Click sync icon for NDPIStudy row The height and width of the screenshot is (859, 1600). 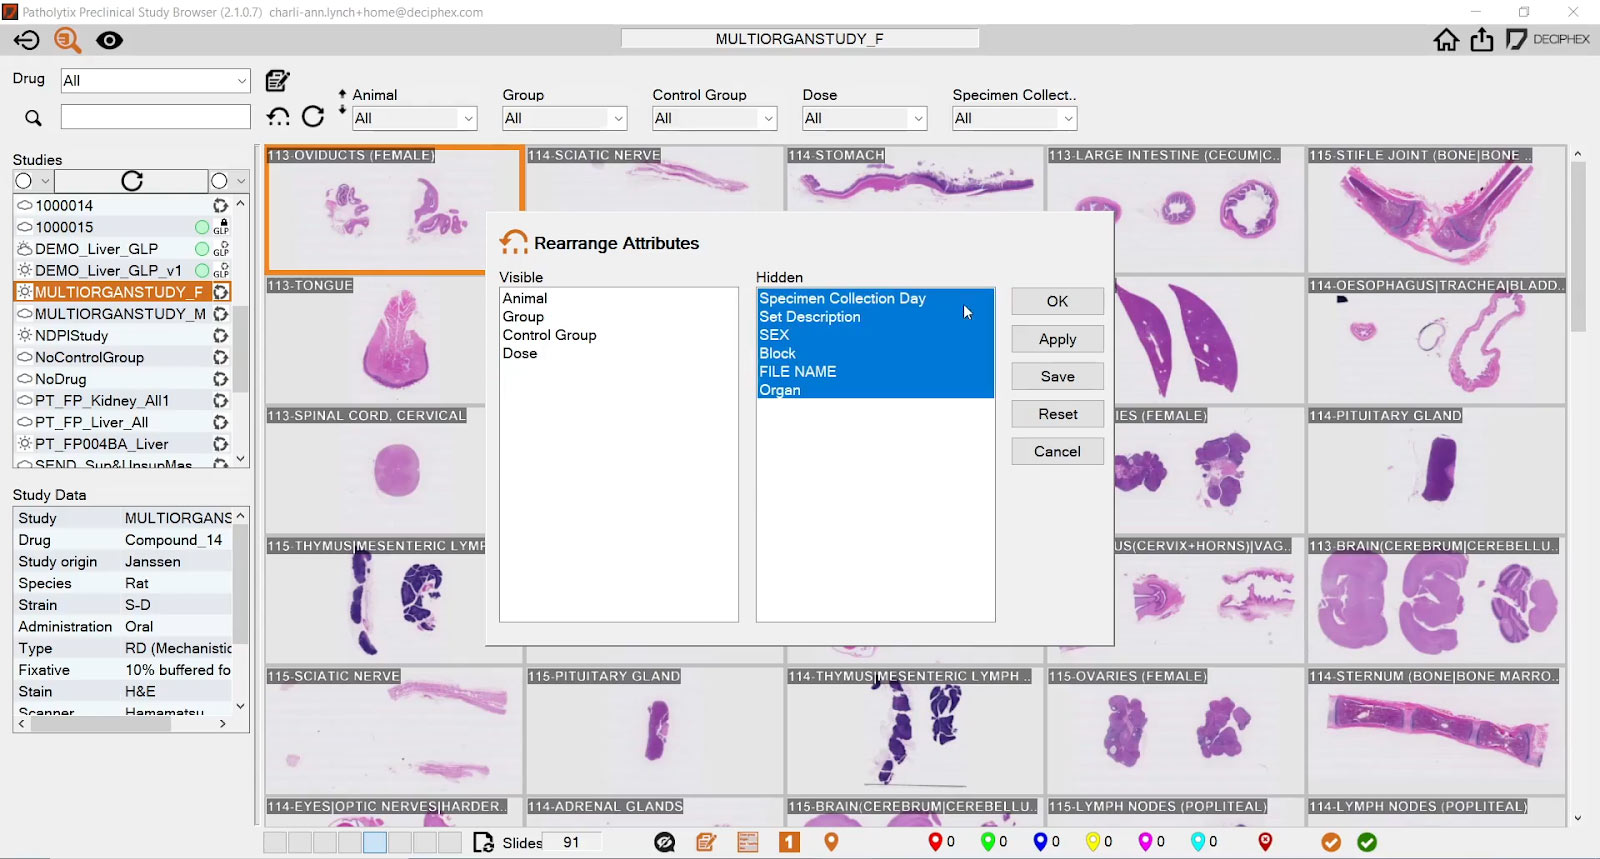pyautogui.click(x=220, y=336)
